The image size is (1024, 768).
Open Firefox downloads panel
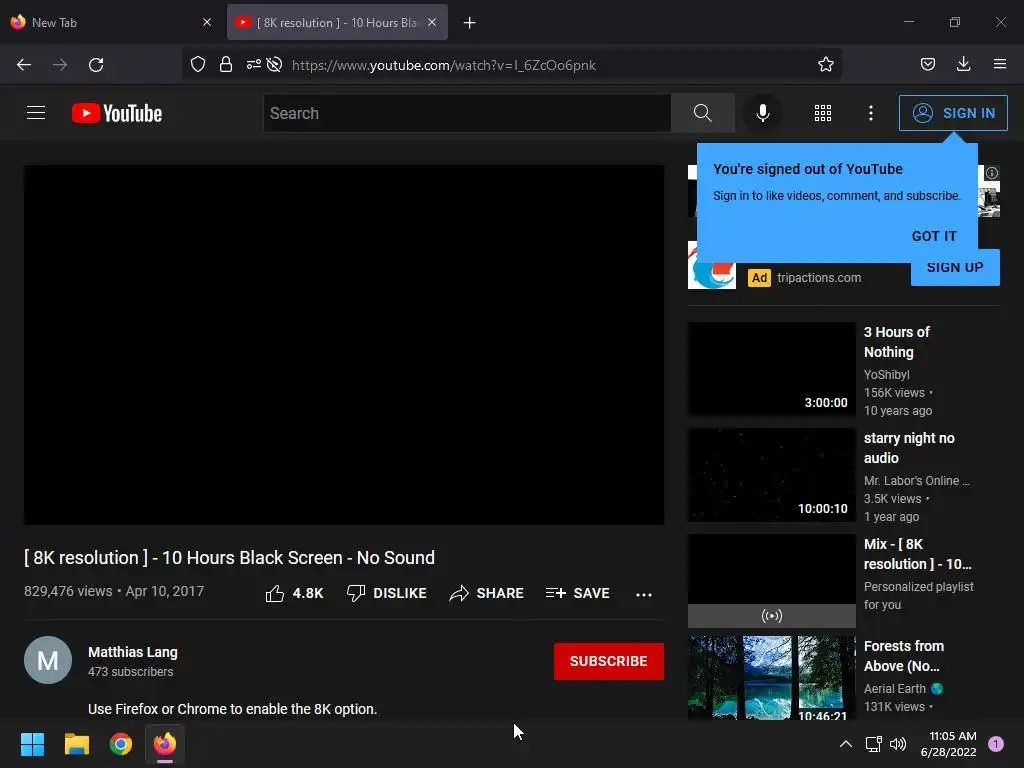(x=963, y=65)
